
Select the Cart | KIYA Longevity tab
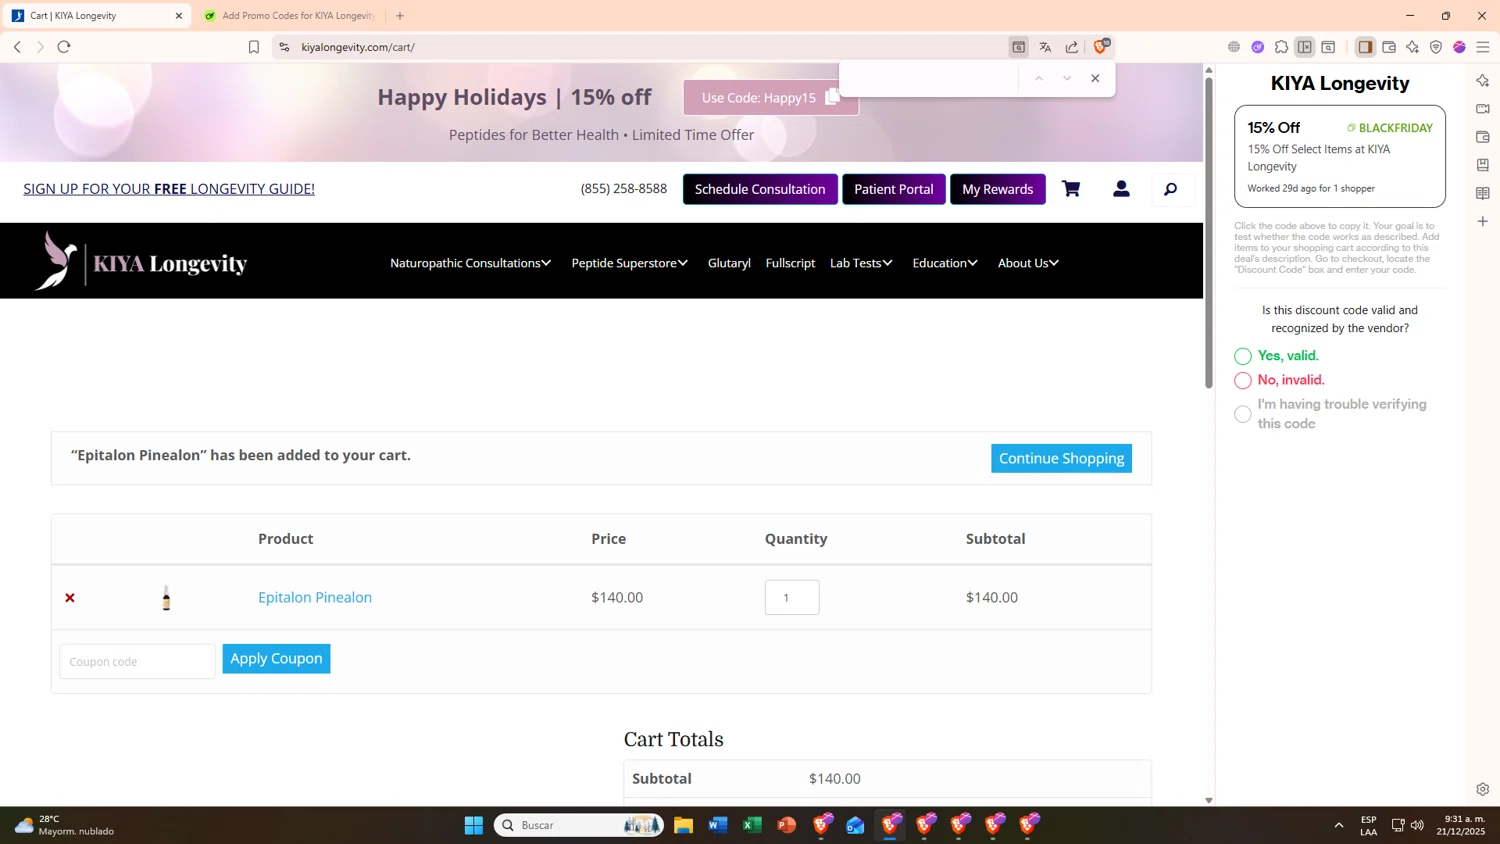point(96,16)
